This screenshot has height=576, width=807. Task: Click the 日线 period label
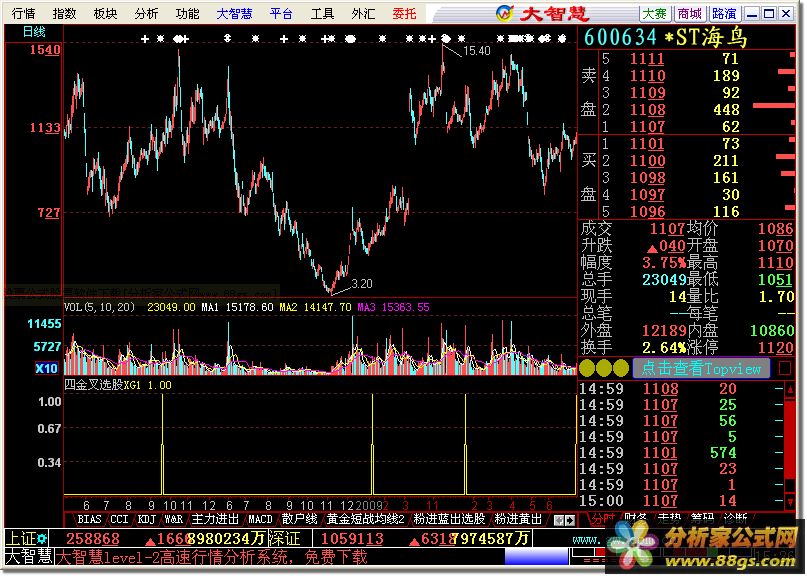tap(34, 32)
